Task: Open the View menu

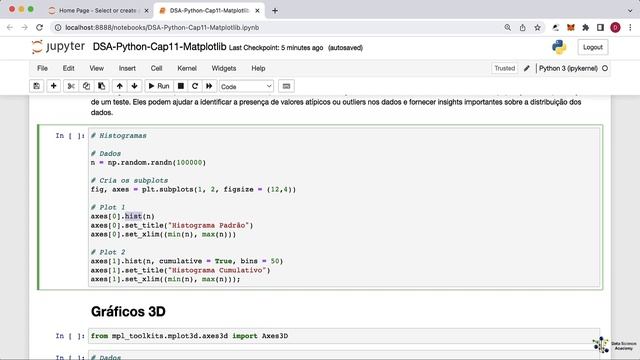Action: (x=97, y=68)
